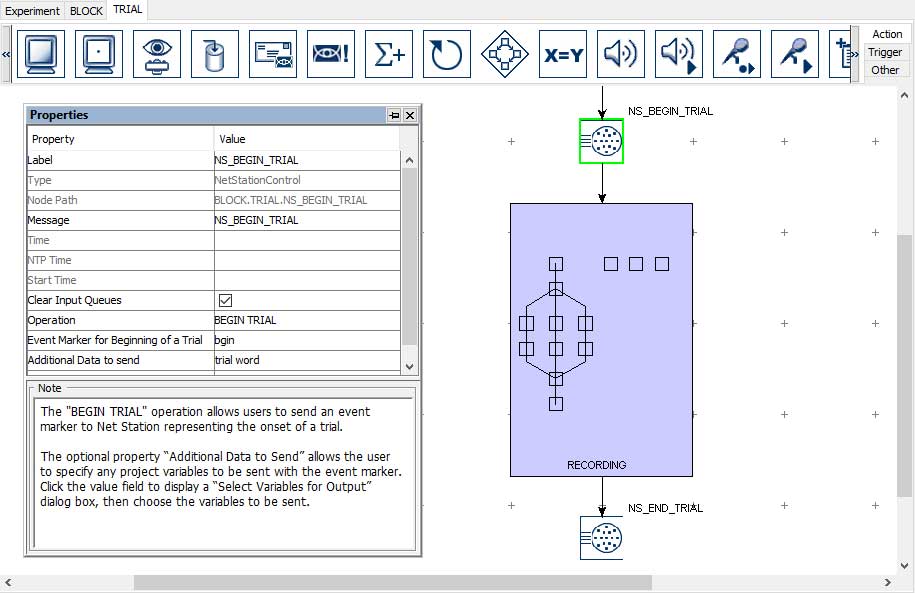Click the NS_END_TRIAL node on the canvas
Screen dimensions: 915x593
pos(602,538)
